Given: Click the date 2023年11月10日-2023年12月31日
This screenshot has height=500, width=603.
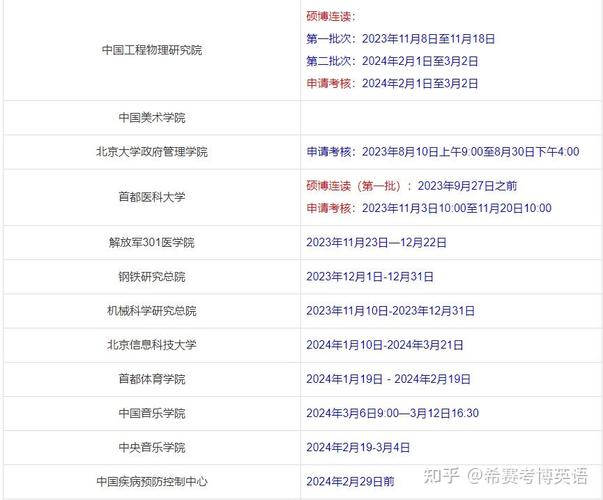Looking at the screenshot, I should pos(390,311).
